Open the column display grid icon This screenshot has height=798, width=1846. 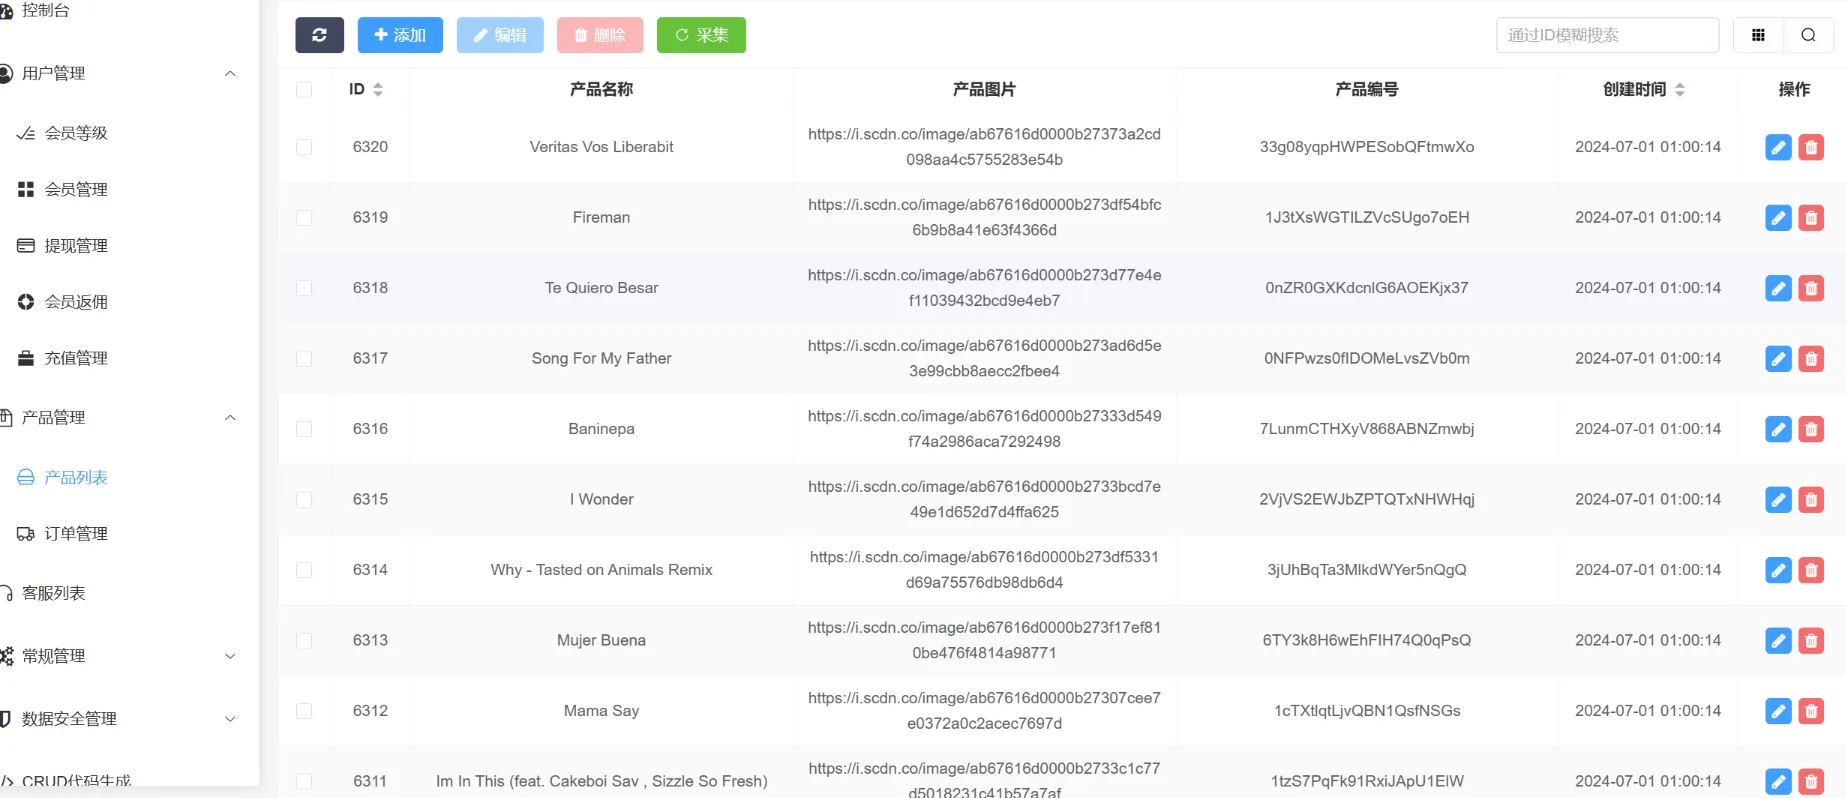pos(1758,35)
